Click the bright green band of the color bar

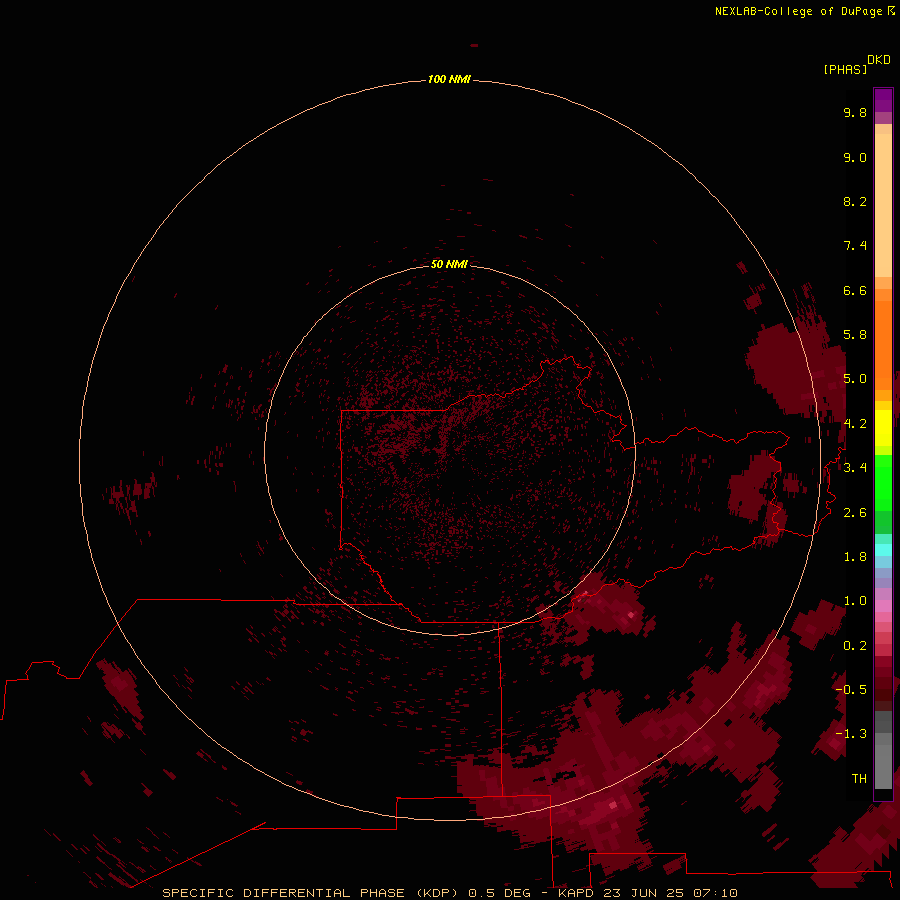click(x=883, y=482)
